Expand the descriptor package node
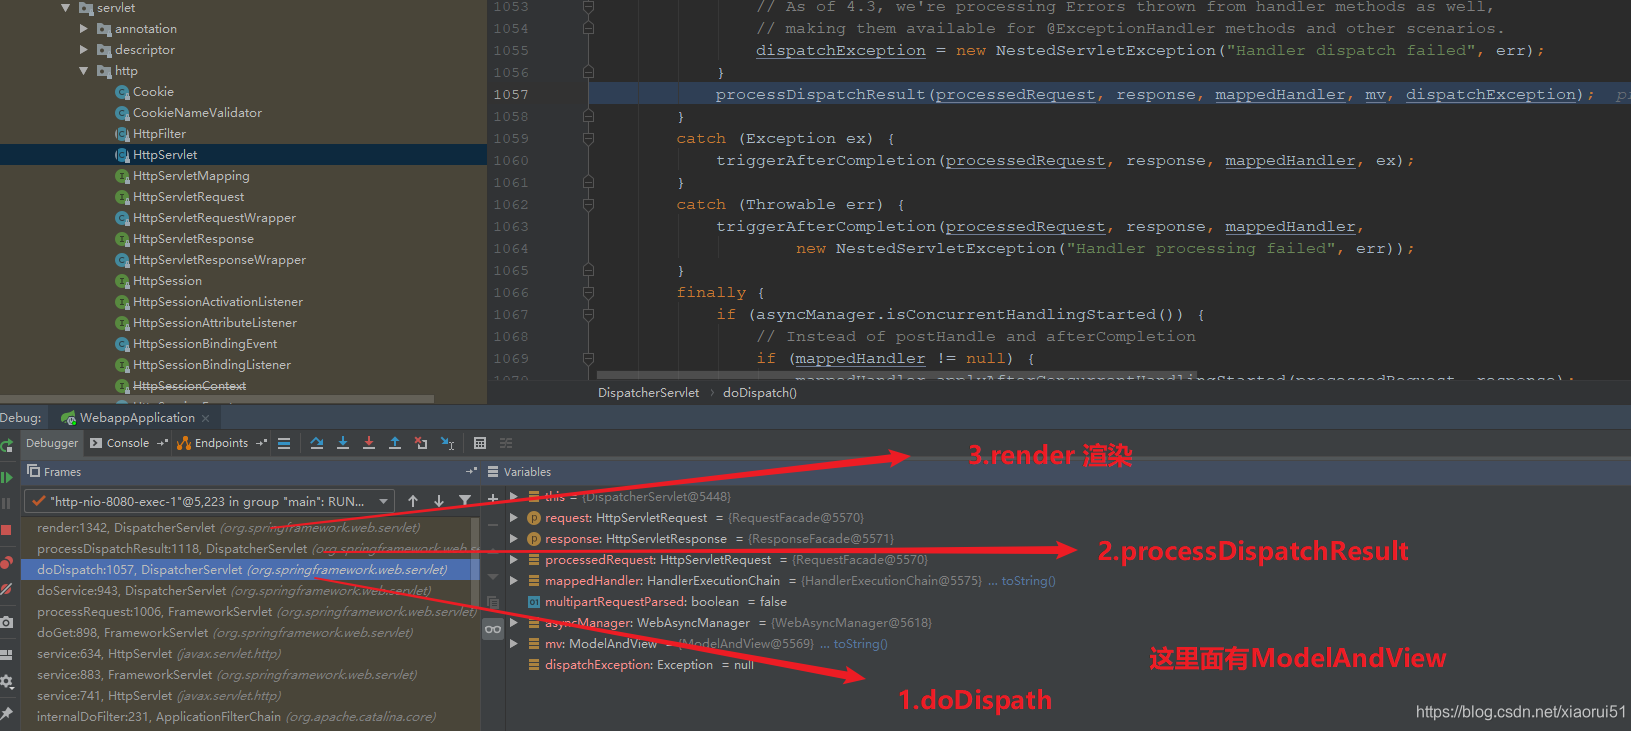The image size is (1635, 731). 84,50
